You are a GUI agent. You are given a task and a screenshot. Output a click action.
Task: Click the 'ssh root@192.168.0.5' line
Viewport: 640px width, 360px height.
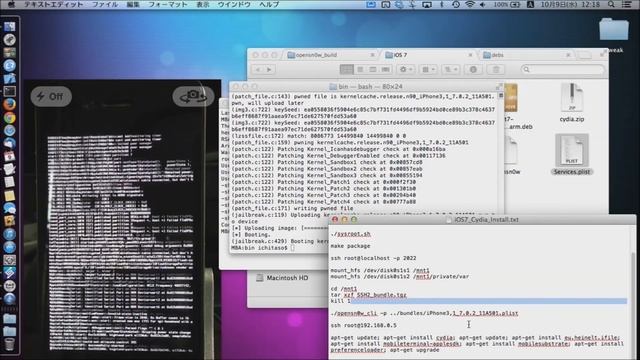pyautogui.click(x=364, y=325)
